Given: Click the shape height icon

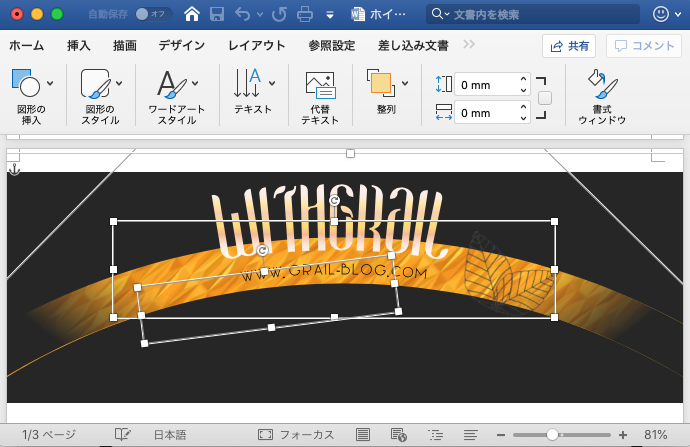Looking at the screenshot, I should [444, 84].
